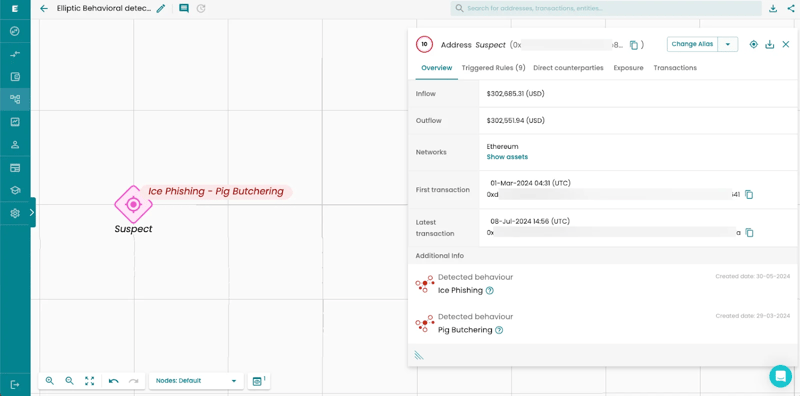
Task: Click the Inflow value $302,685.31 (USD)
Action: tap(515, 94)
